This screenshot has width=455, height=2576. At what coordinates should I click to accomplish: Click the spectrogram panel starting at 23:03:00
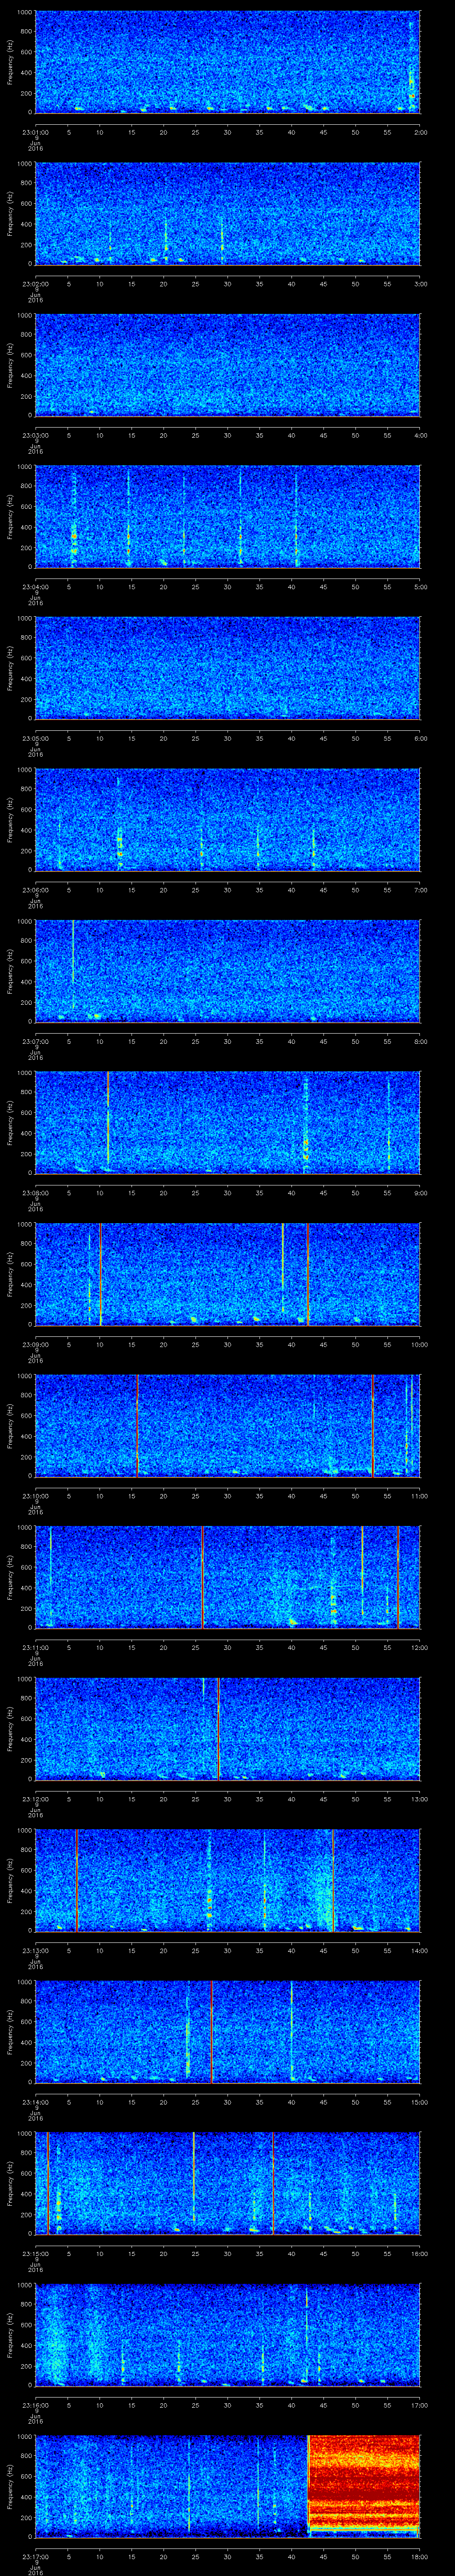227,364
